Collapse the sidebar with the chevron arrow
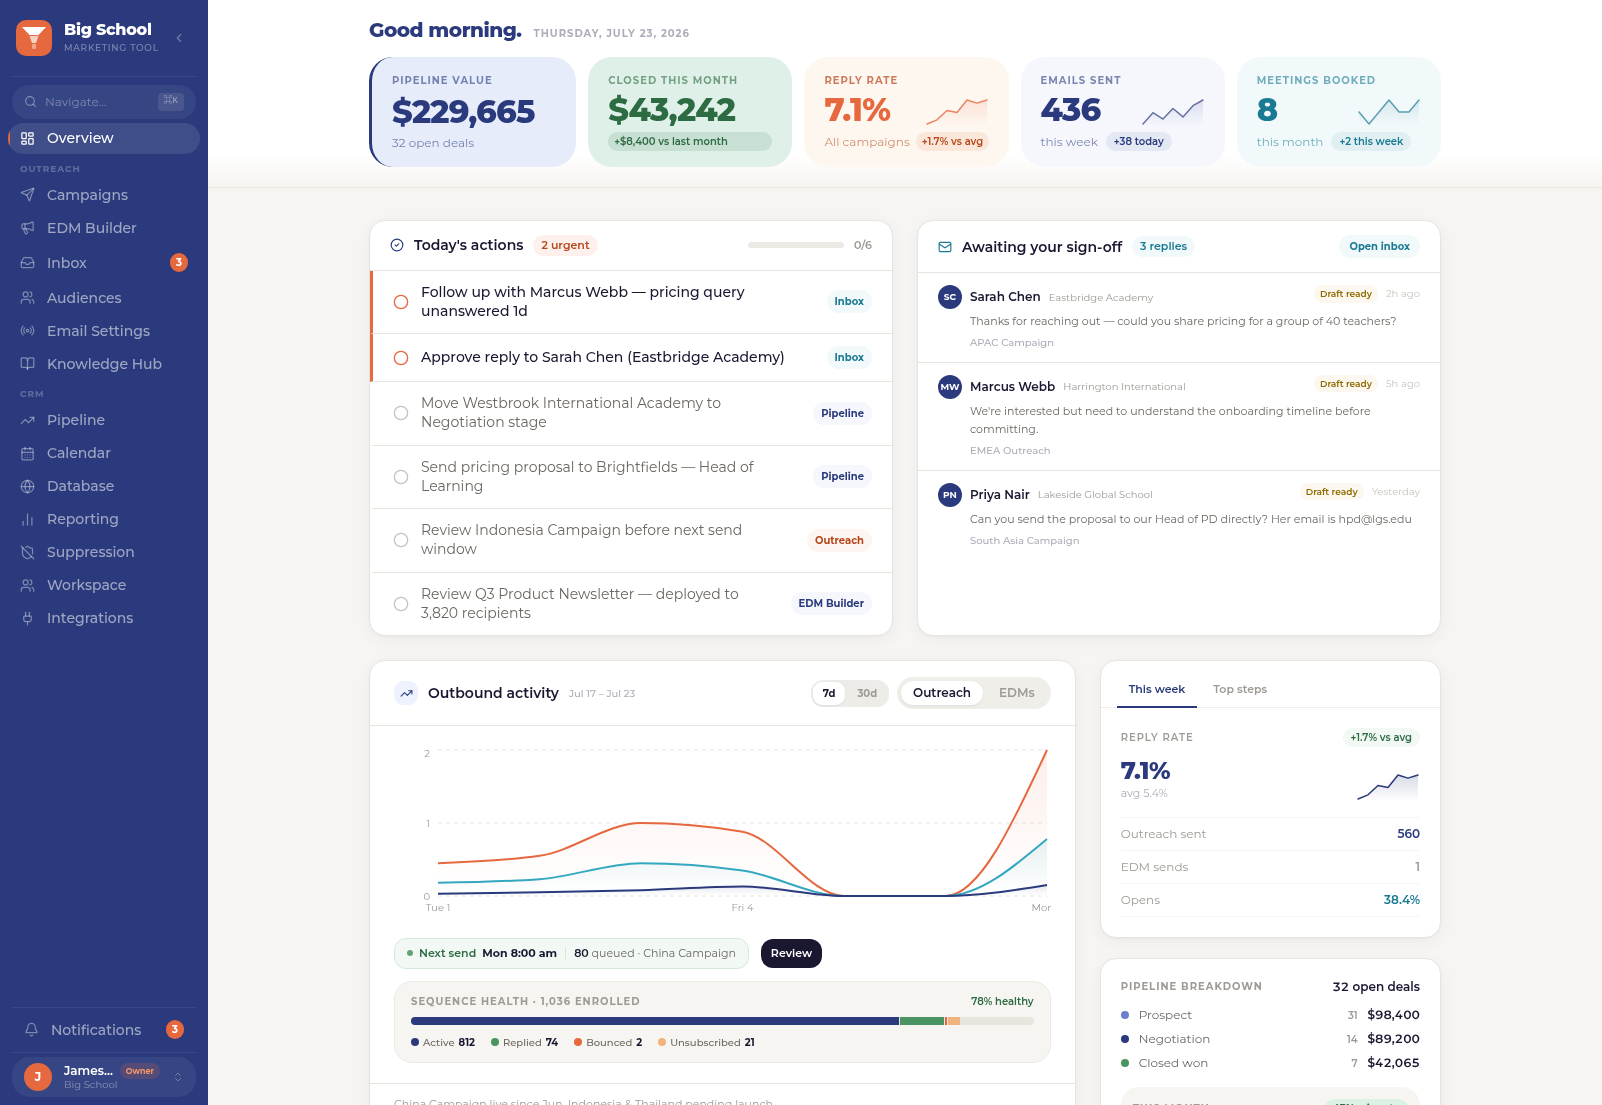Screen dimensions: 1602x1105 click(x=179, y=38)
